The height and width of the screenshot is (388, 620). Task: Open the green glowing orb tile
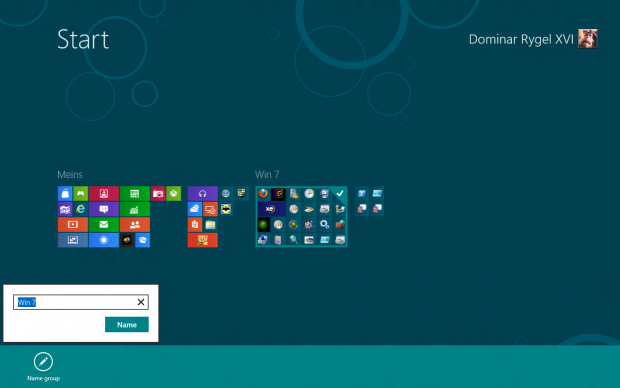[263, 224]
